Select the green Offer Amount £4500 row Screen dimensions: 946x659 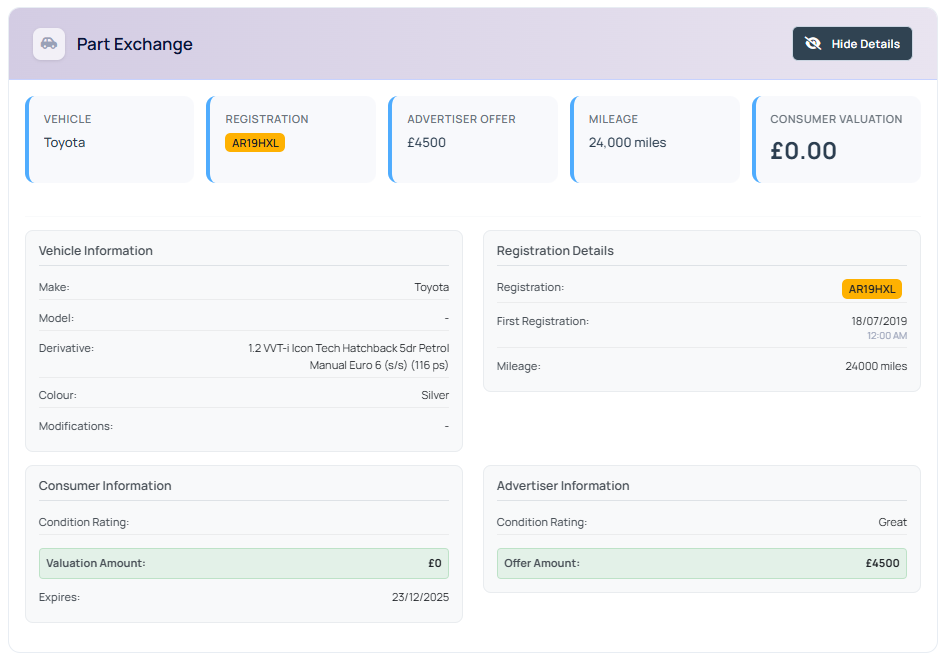[x=702, y=563]
